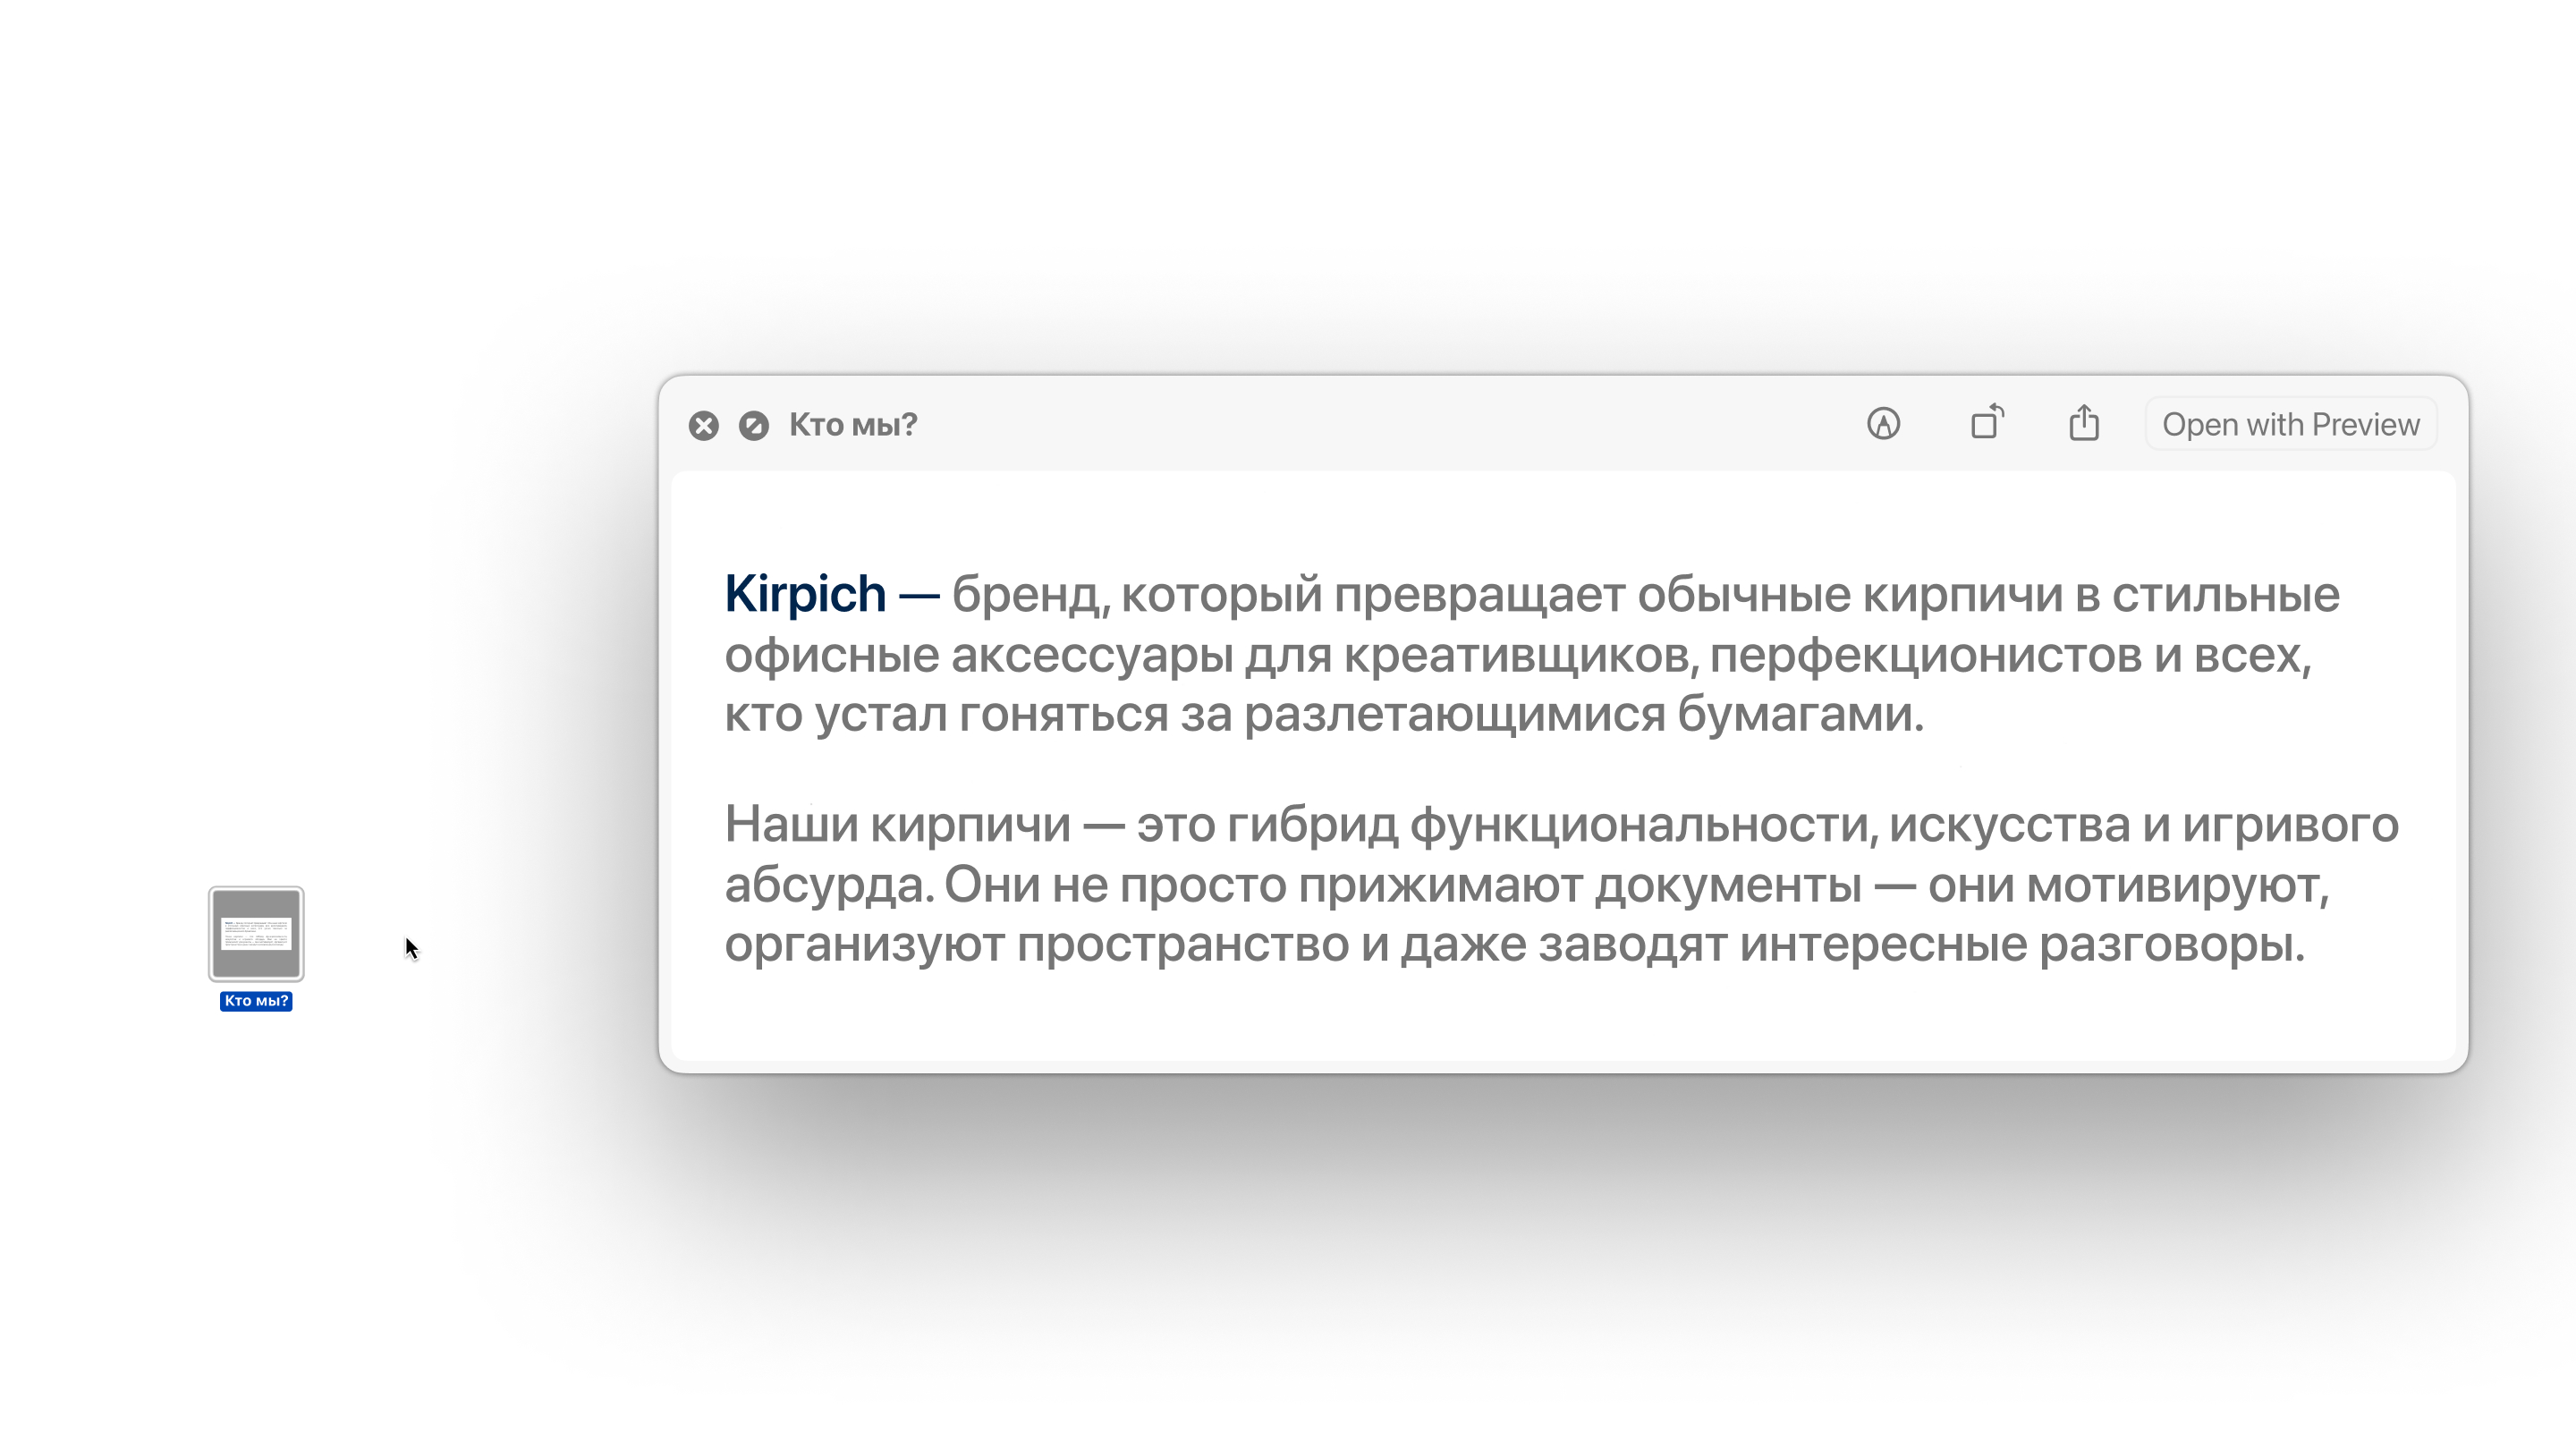Follow the "Kirpich" link in the text

(x=804, y=593)
